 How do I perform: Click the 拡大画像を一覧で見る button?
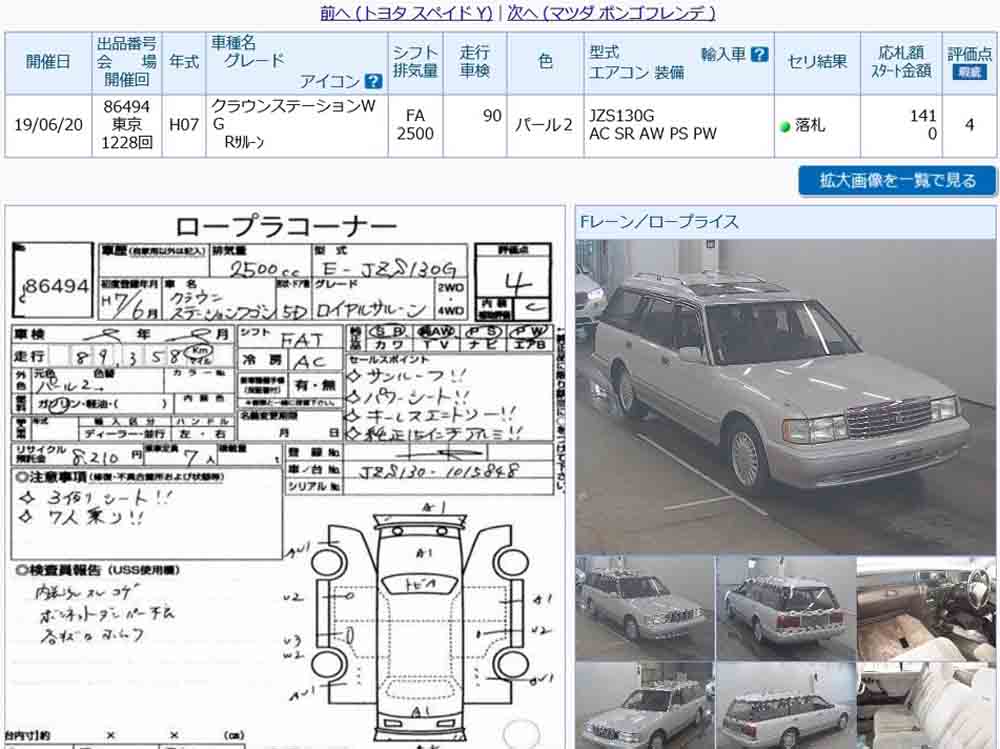click(897, 181)
